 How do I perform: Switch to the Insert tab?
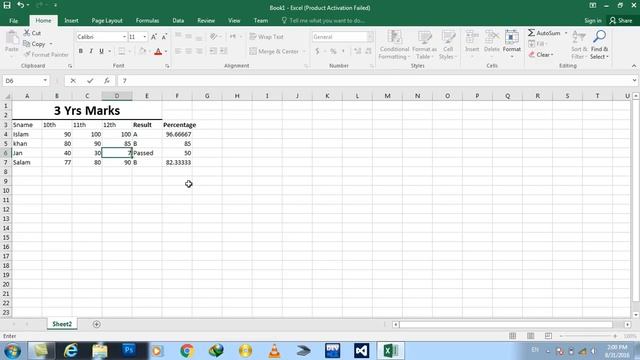pos(71,20)
